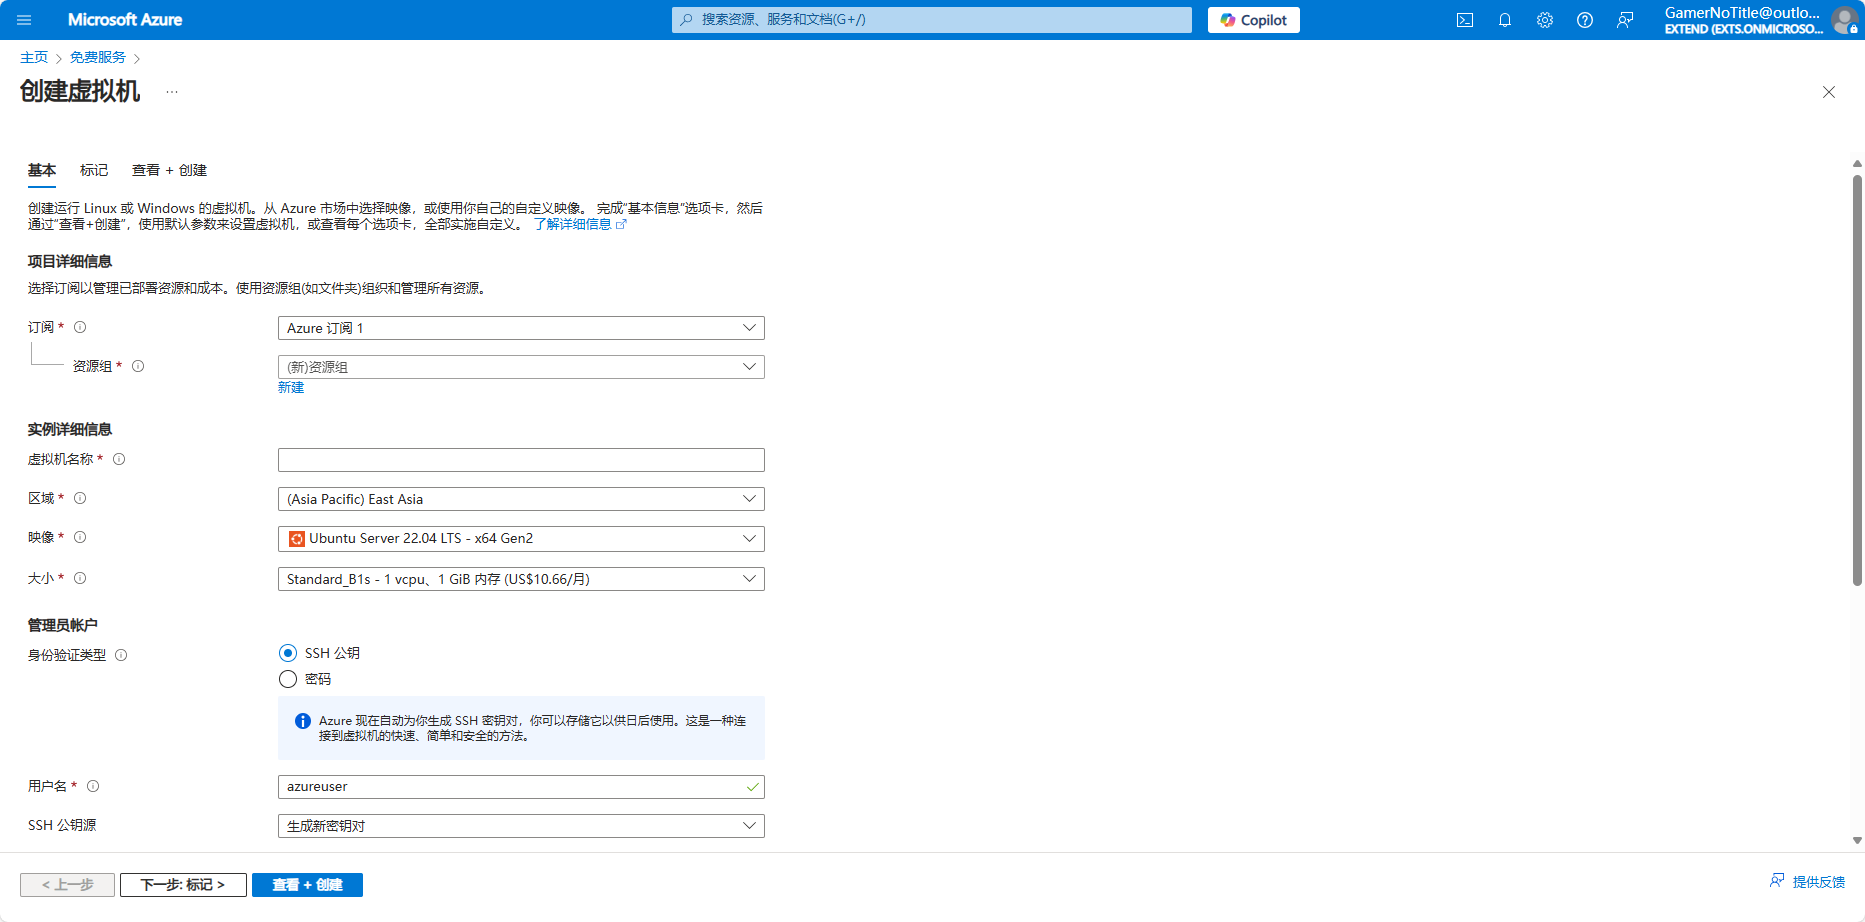Expand the 区域 region dropdown
This screenshot has width=1865, height=922.
pyautogui.click(x=520, y=499)
